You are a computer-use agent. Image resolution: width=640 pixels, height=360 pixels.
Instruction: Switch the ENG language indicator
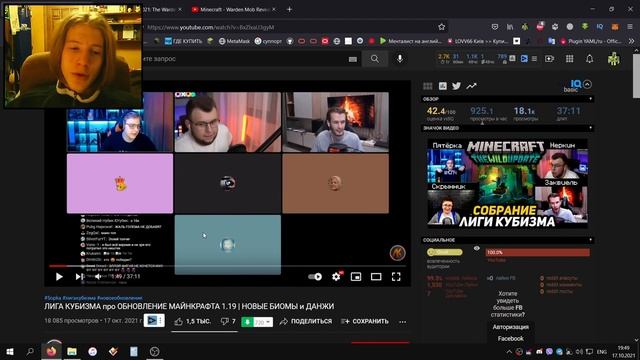(x=602, y=351)
